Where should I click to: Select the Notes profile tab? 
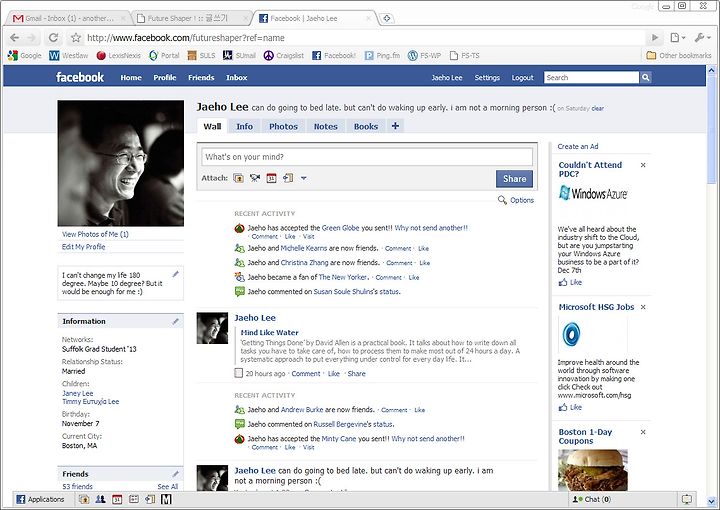[326, 126]
